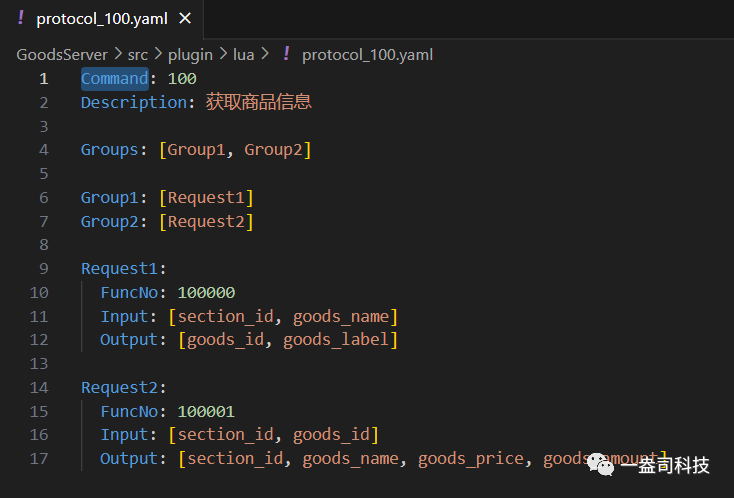Open lua folder in breadcrumb
Image resolution: width=734 pixels, height=498 pixels.
pos(243,55)
